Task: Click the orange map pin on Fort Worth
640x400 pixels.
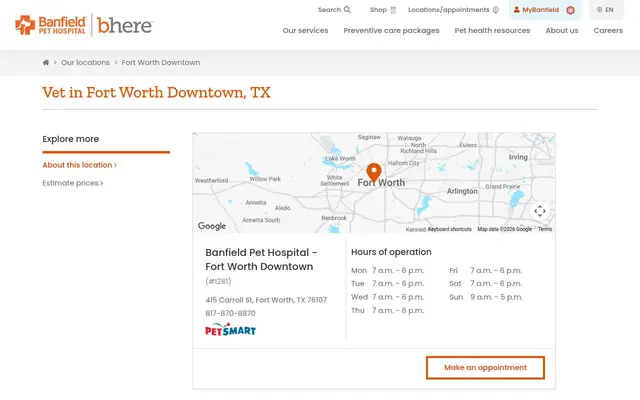Action: coord(374,172)
